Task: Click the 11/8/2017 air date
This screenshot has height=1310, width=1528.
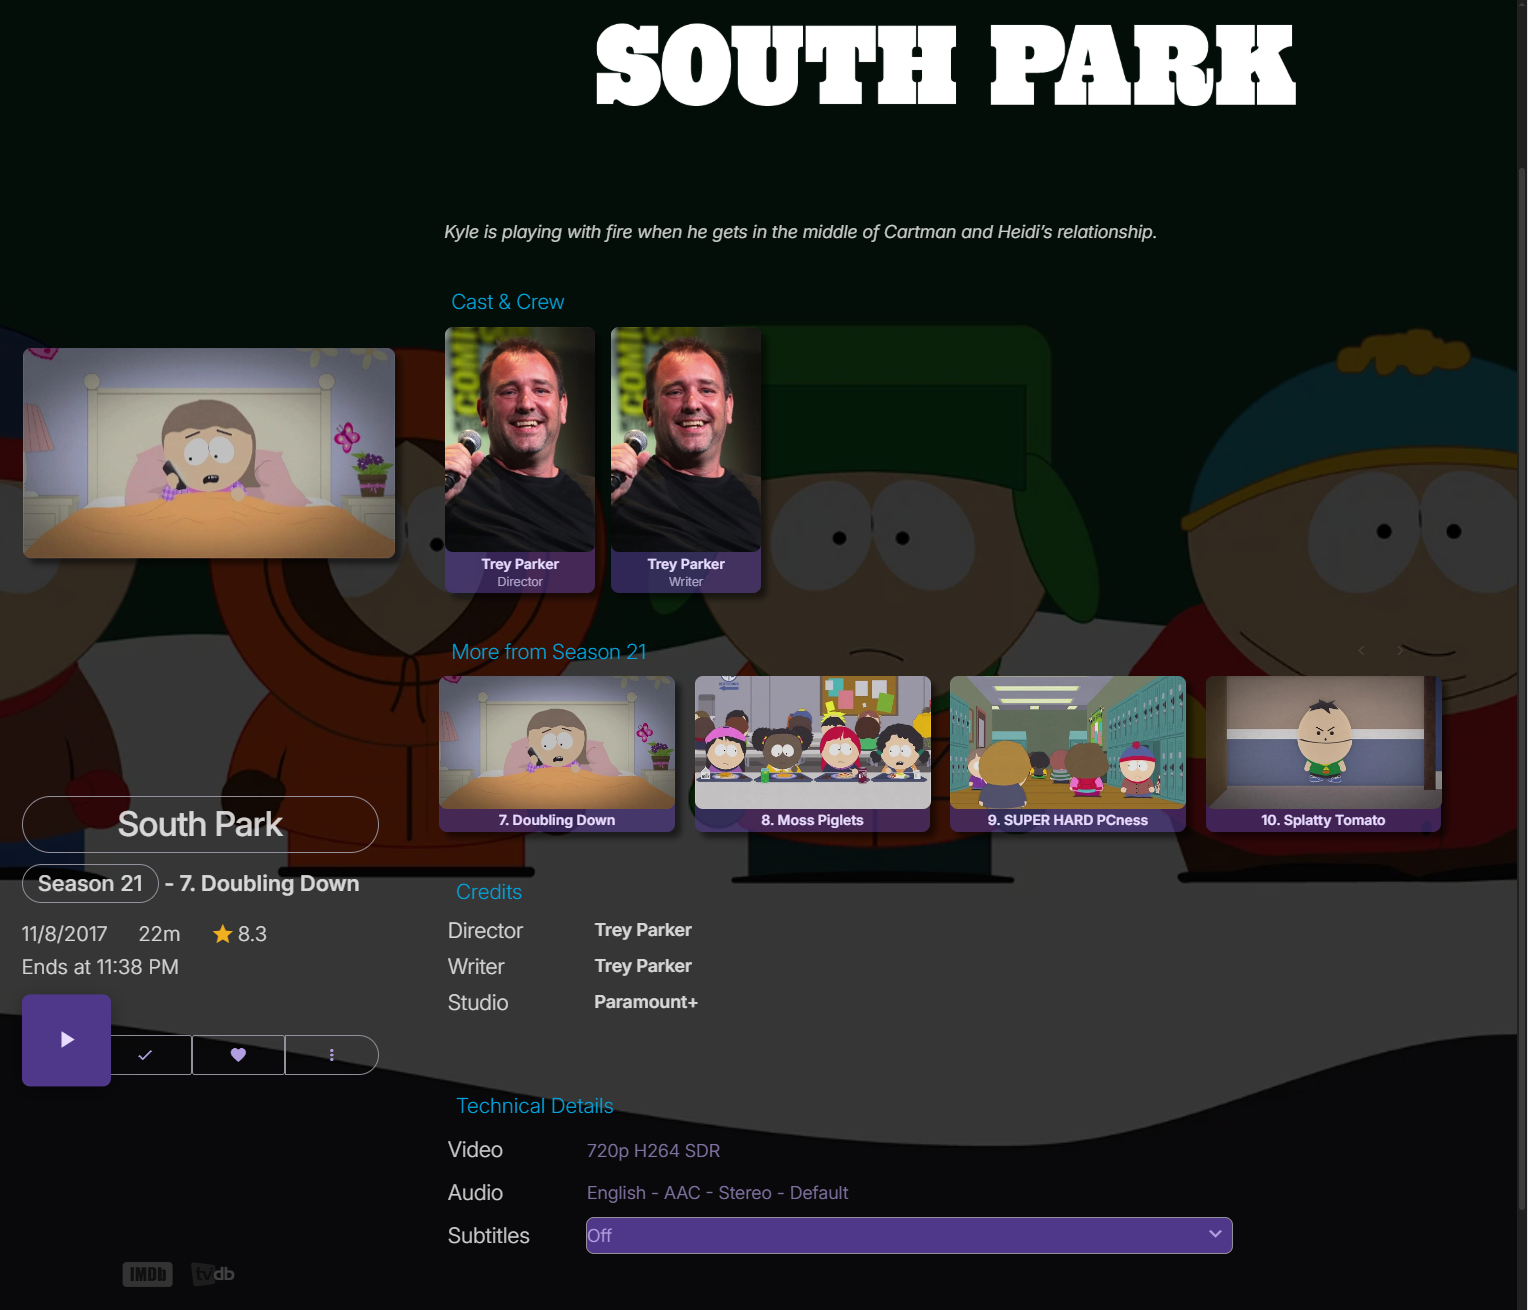Action: 65,934
